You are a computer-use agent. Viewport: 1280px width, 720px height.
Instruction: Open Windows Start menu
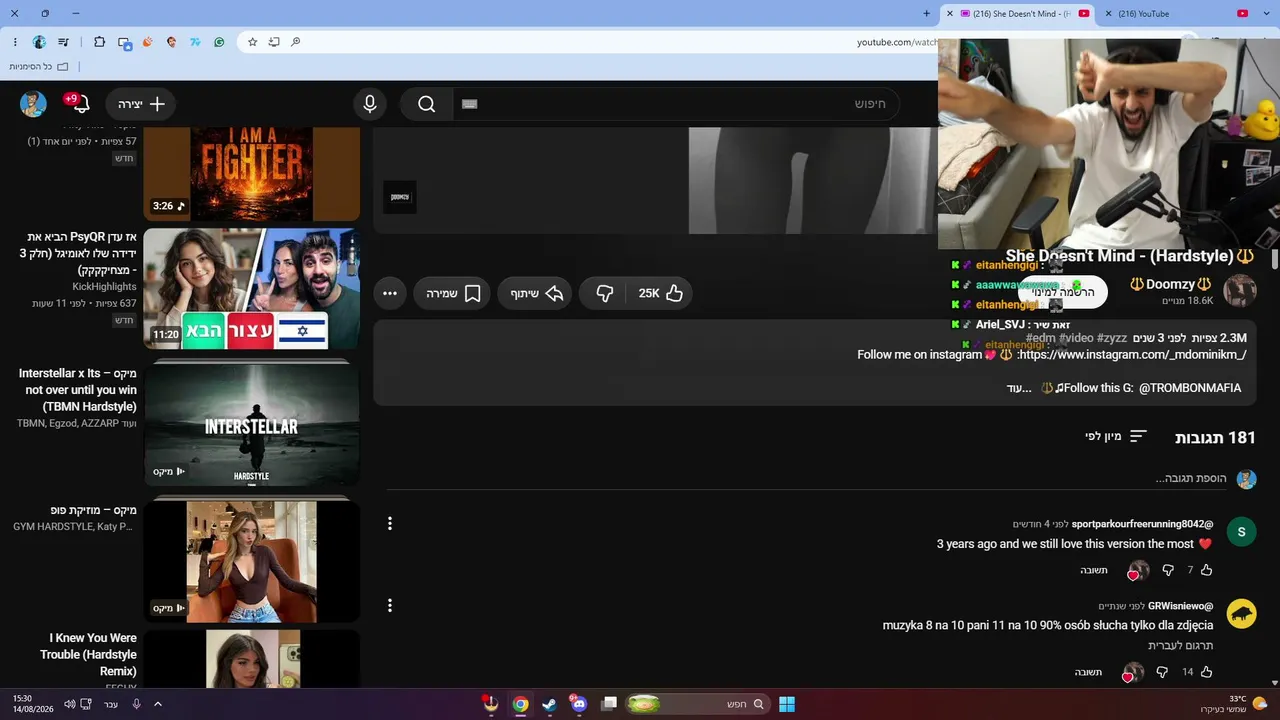[787, 704]
